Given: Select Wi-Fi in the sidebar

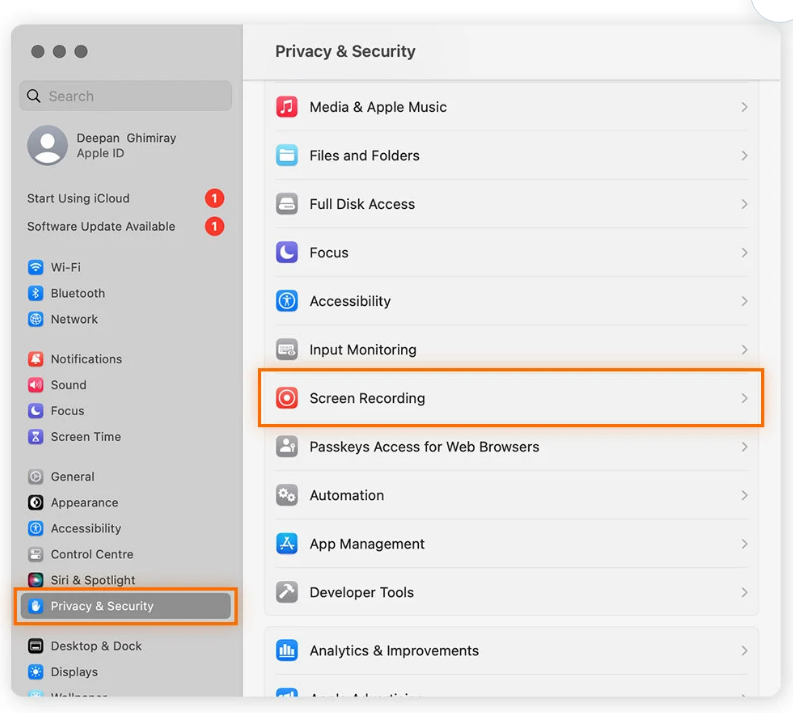Looking at the screenshot, I should (66, 267).
